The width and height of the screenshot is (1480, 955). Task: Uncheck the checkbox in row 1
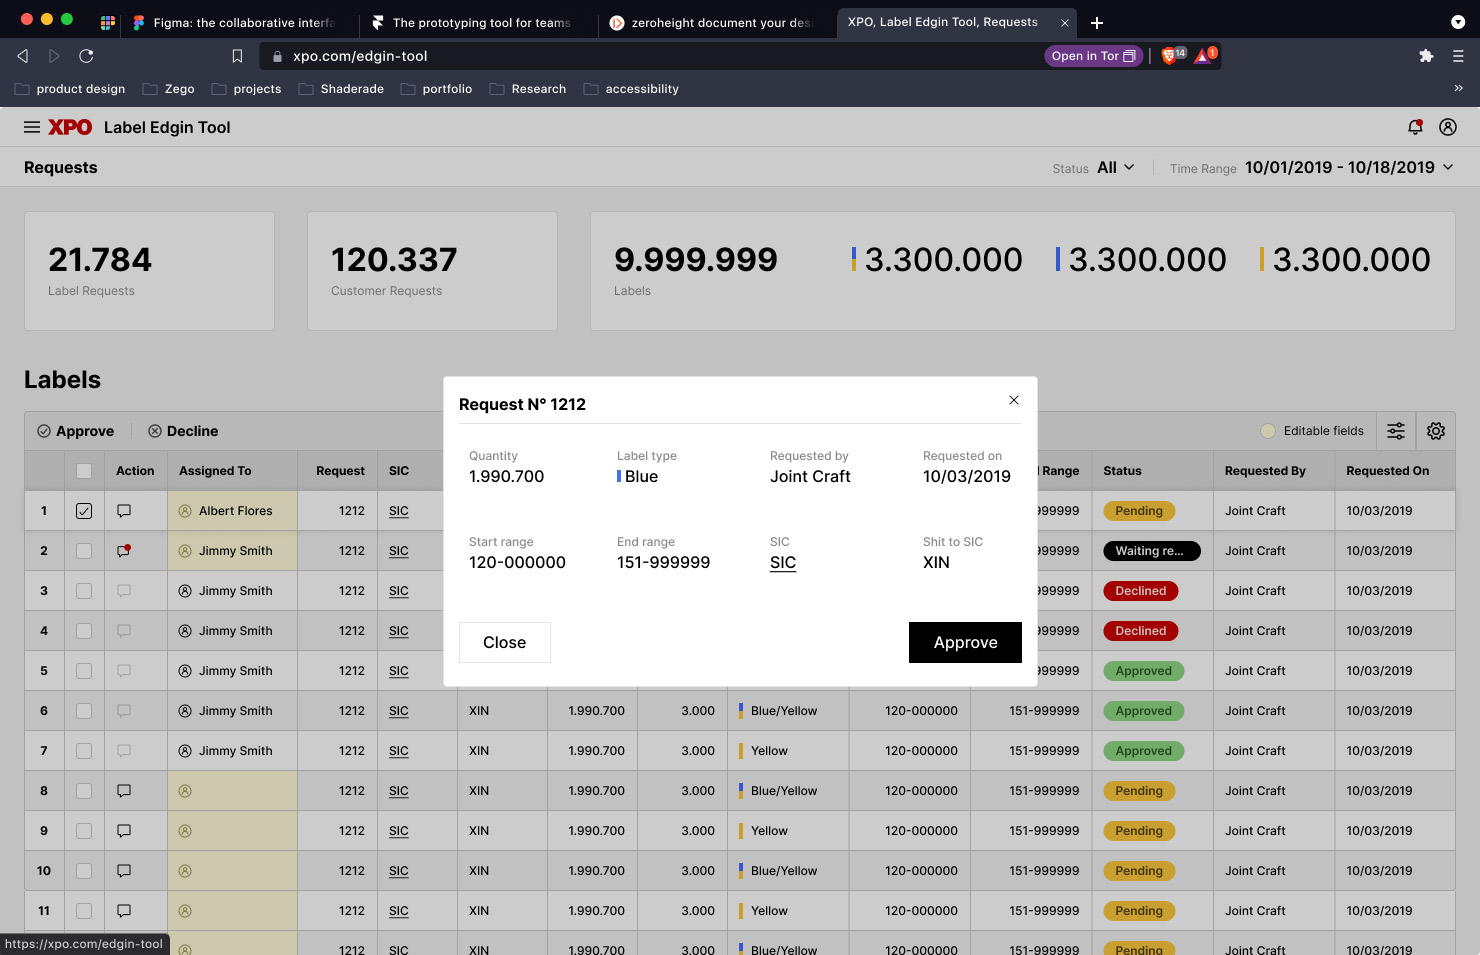[x=84, y=511]
